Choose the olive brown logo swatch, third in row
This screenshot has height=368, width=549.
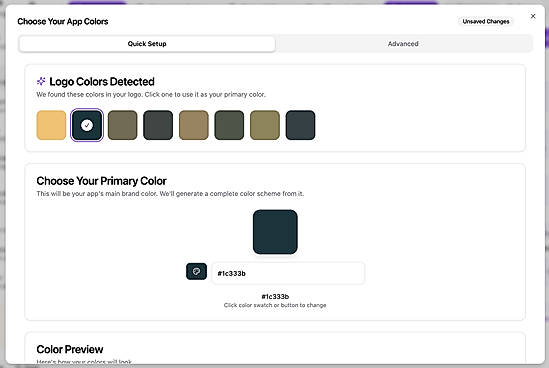(123, 125)
